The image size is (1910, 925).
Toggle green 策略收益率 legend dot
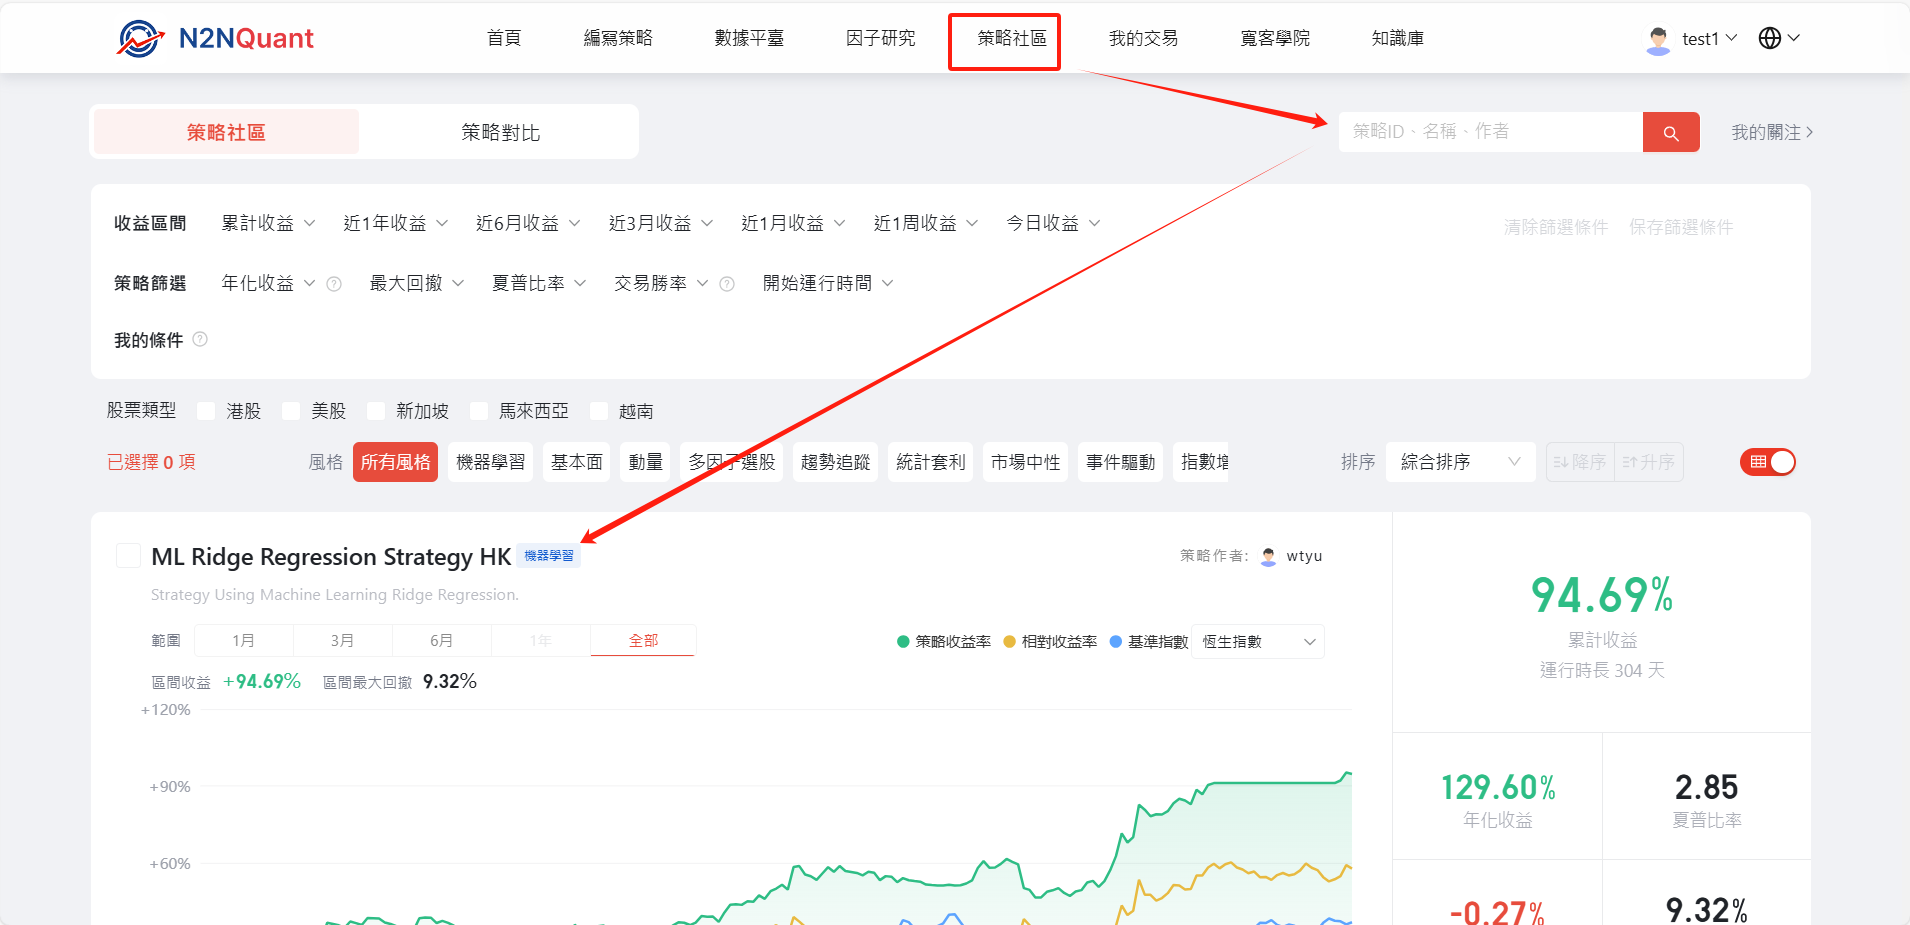(x=903, y=642)
